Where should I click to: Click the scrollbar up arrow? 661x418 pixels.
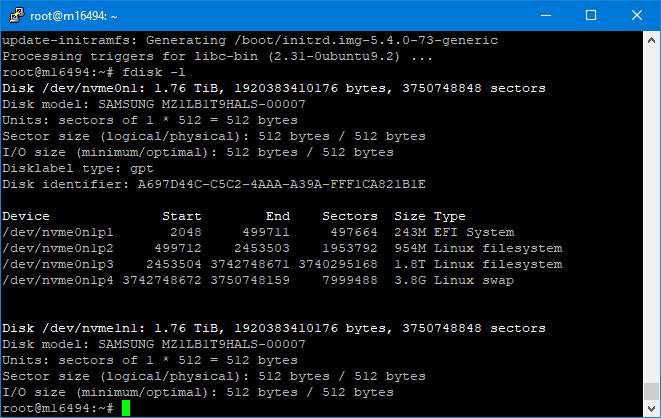pyautogui.click(x=651, y=40)
